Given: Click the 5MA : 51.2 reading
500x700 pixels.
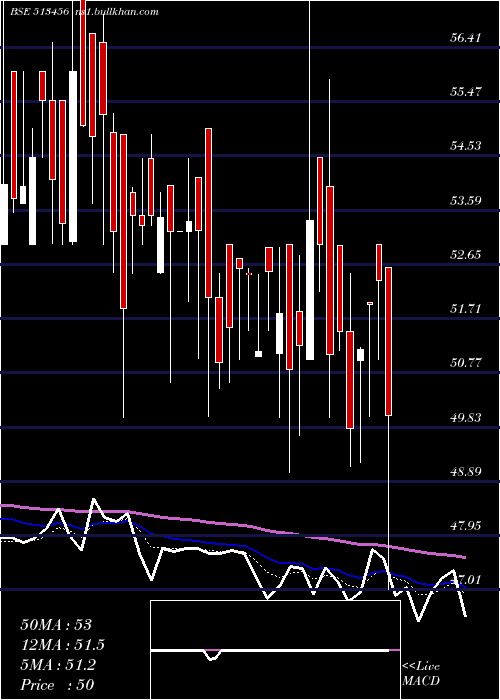Looking at the screenshot, I should (x=58, y=665).
